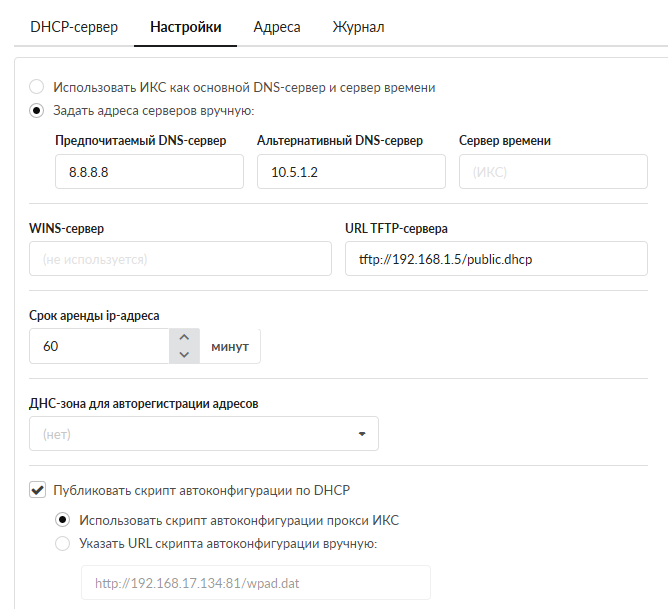668x609 pixels.
Task: Go to the Журнал tab
Action: (x=358, y=27)
